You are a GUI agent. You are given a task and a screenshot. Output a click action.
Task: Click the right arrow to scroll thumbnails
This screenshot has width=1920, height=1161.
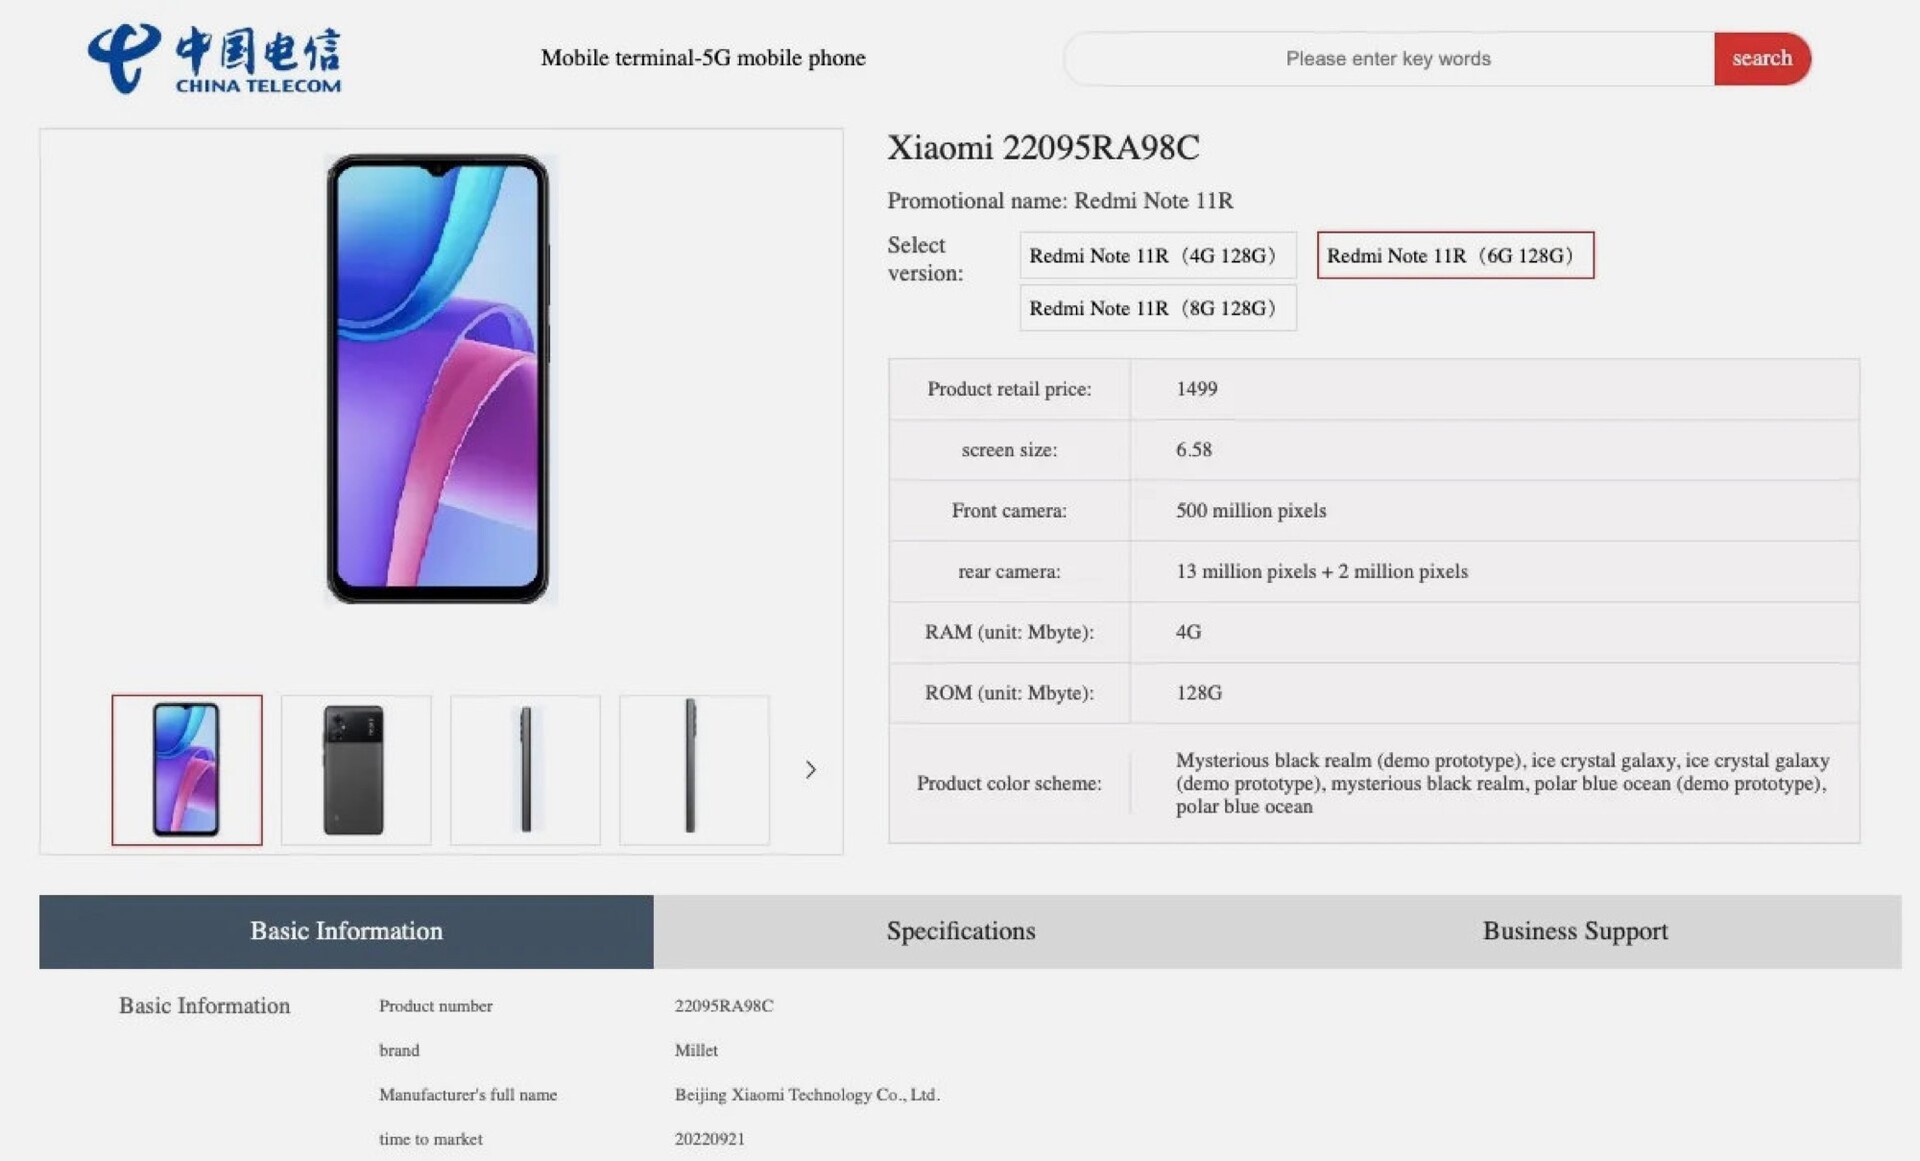point(812,769)
